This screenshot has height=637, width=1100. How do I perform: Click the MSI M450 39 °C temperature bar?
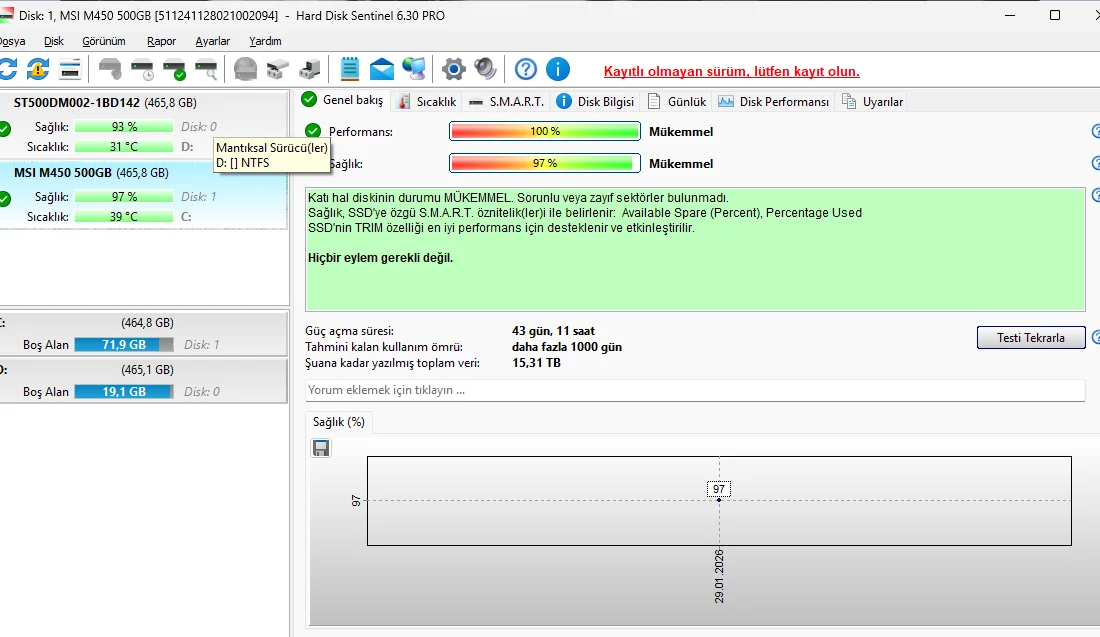tap(123, 217)
